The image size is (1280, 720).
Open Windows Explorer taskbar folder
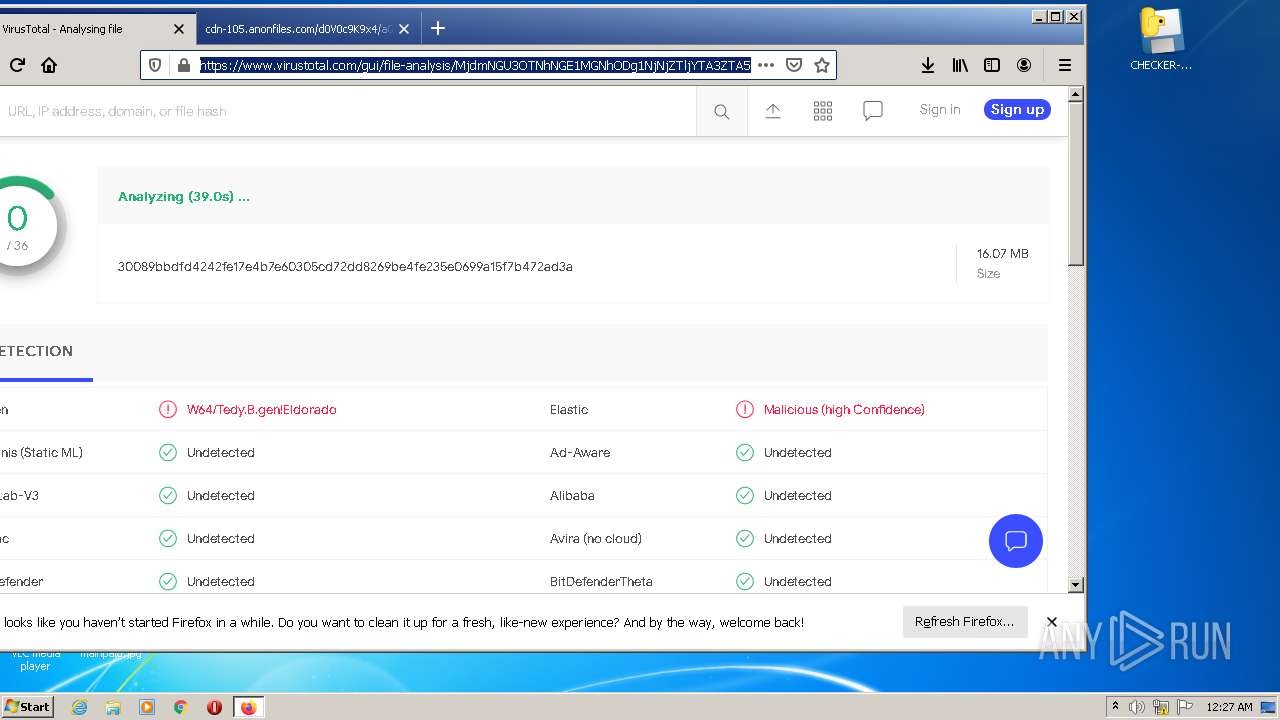click(x=113, y=707)
